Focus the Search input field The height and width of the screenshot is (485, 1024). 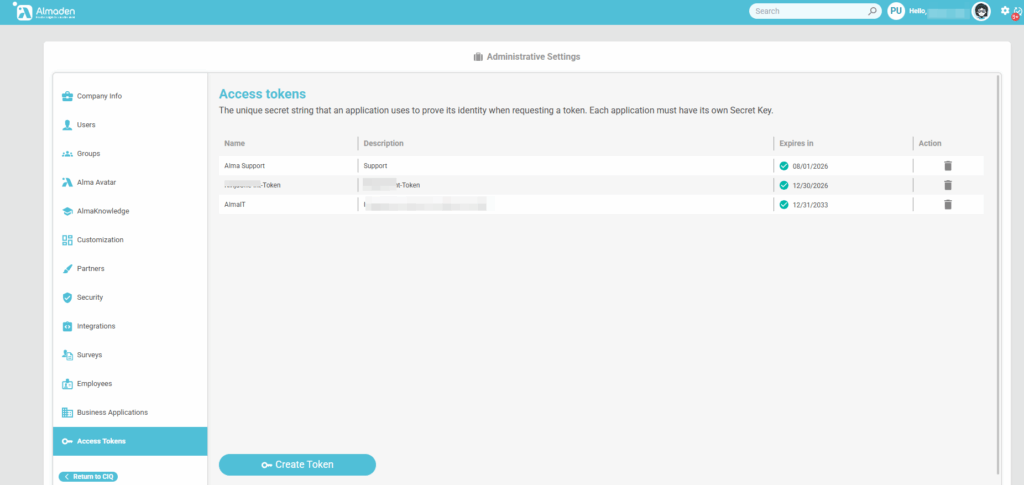(x=806, y=11)
